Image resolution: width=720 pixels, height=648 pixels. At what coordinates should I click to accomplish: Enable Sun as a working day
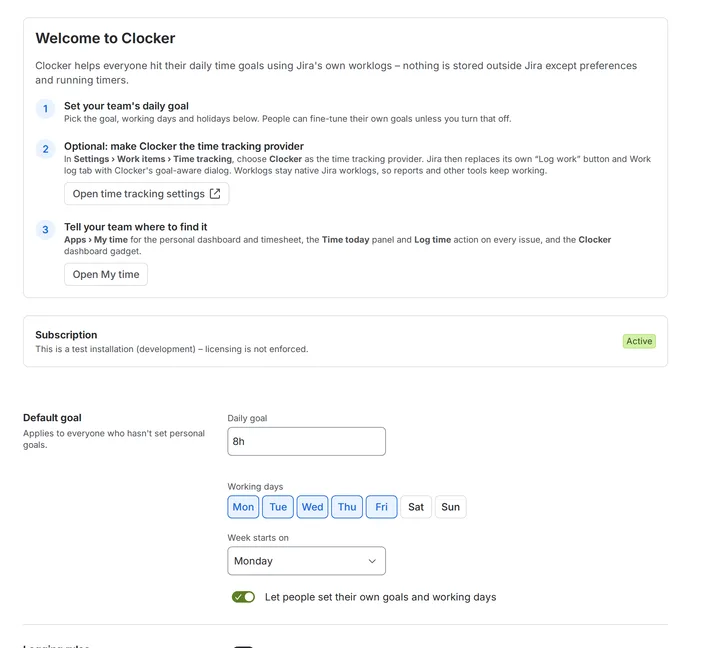coord(450,507)
